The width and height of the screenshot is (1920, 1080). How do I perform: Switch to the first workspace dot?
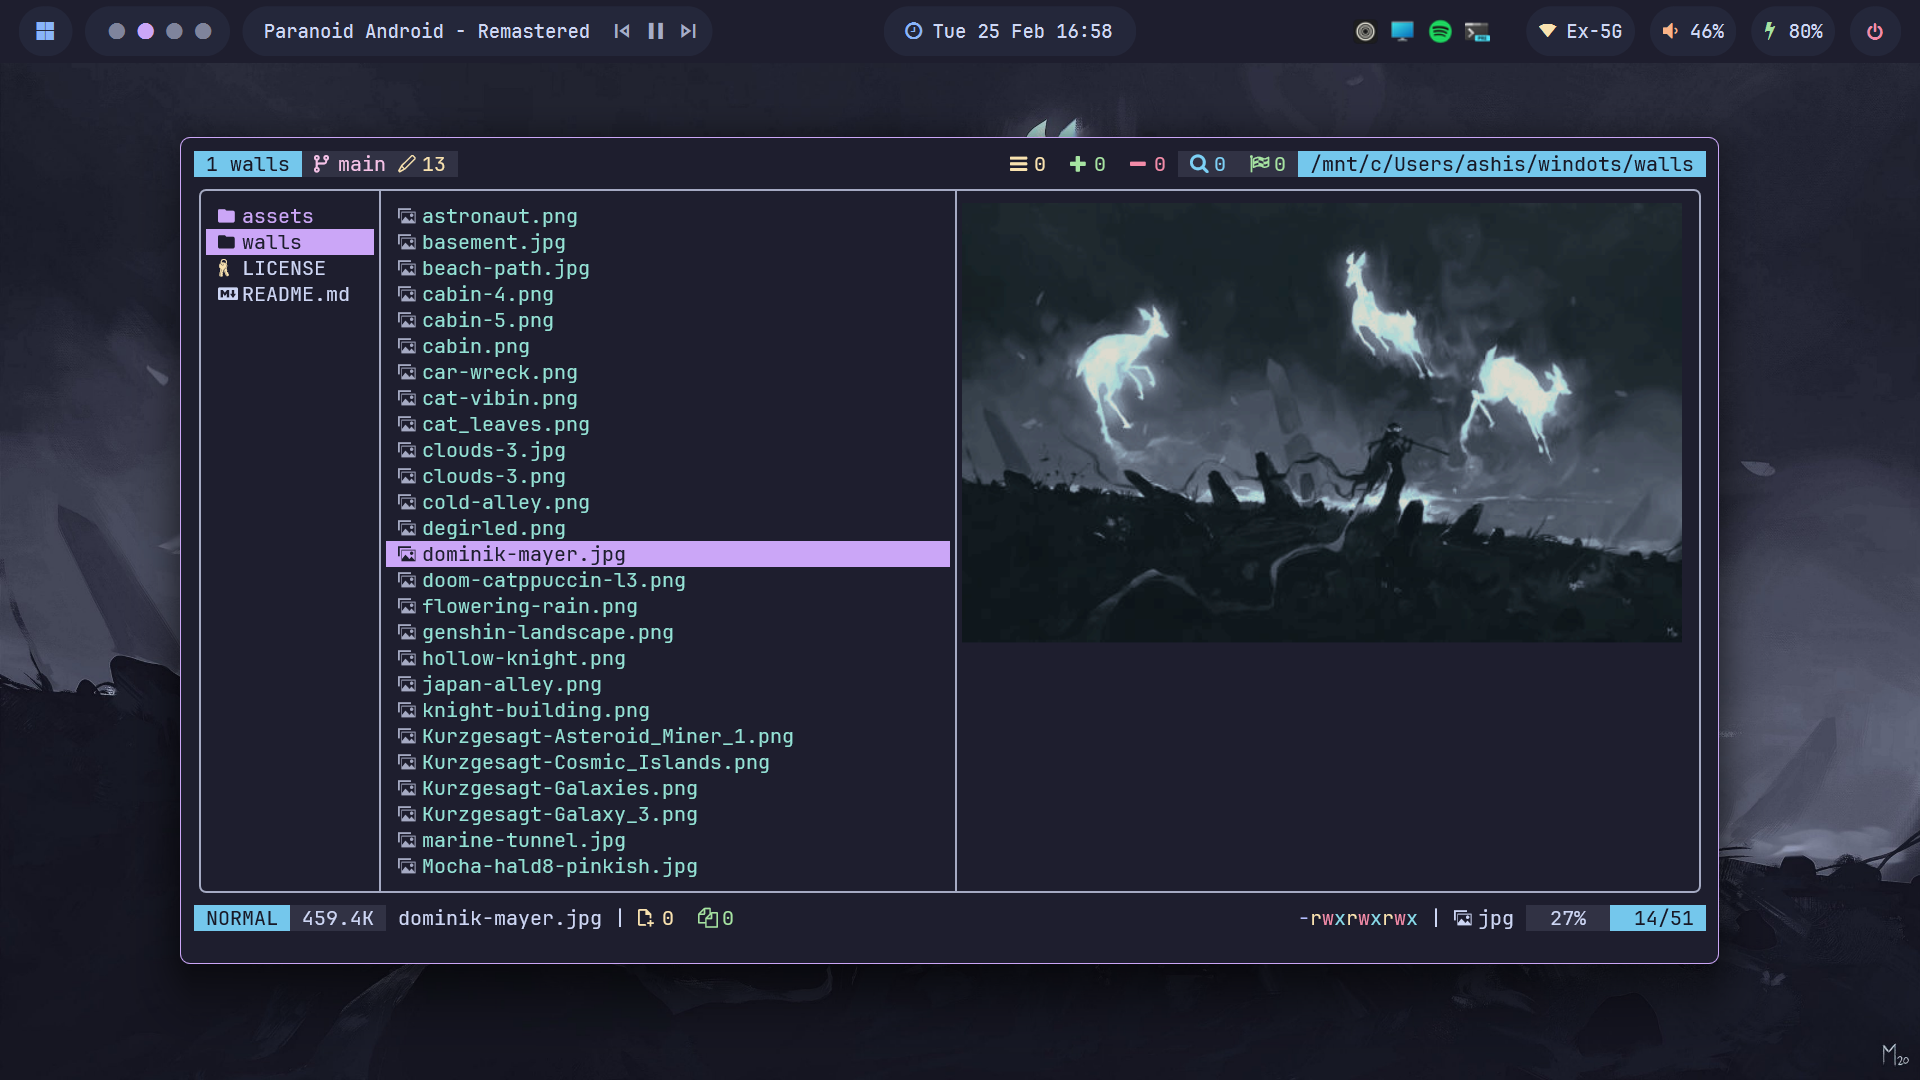[x=117, y=31]
